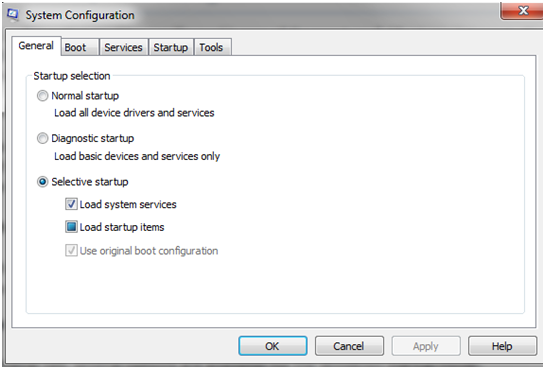Go to the Tools tab
Image resolution: width=545 pixels, height=369 pixels.
[212, 47]
